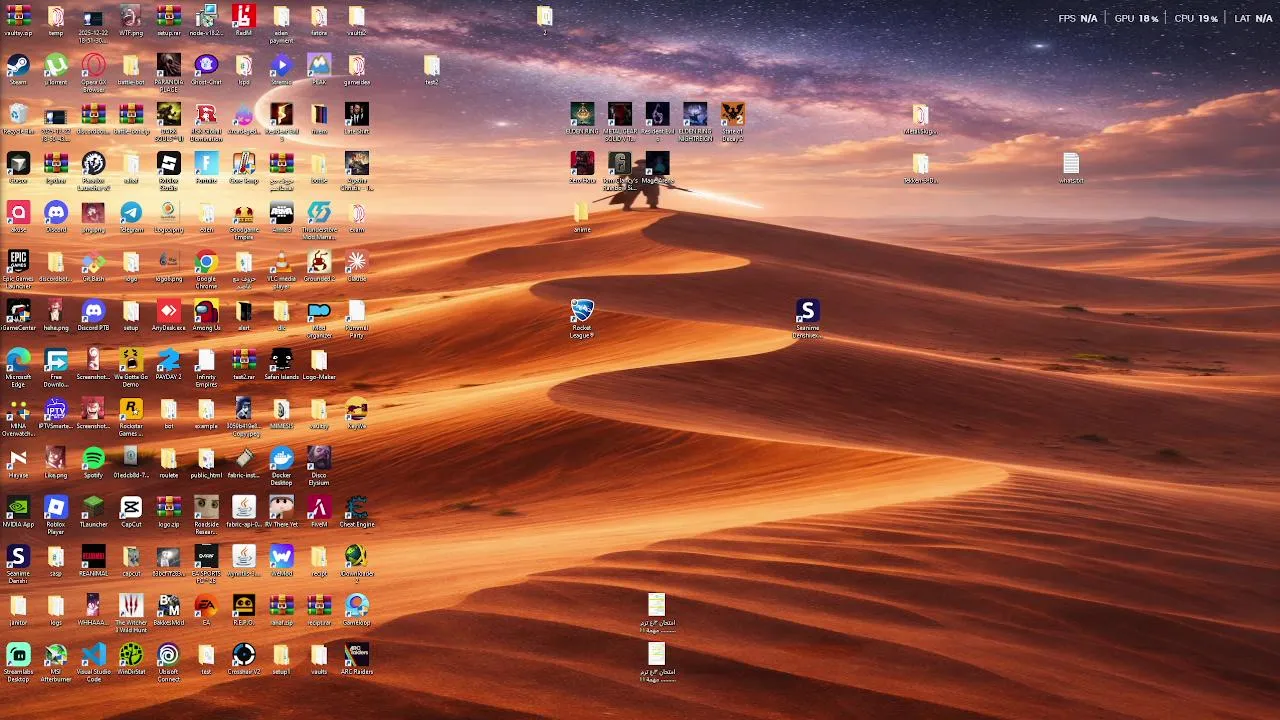Open the Core Temp shortcut
The image size is (1280, 720).
point(244,167)
